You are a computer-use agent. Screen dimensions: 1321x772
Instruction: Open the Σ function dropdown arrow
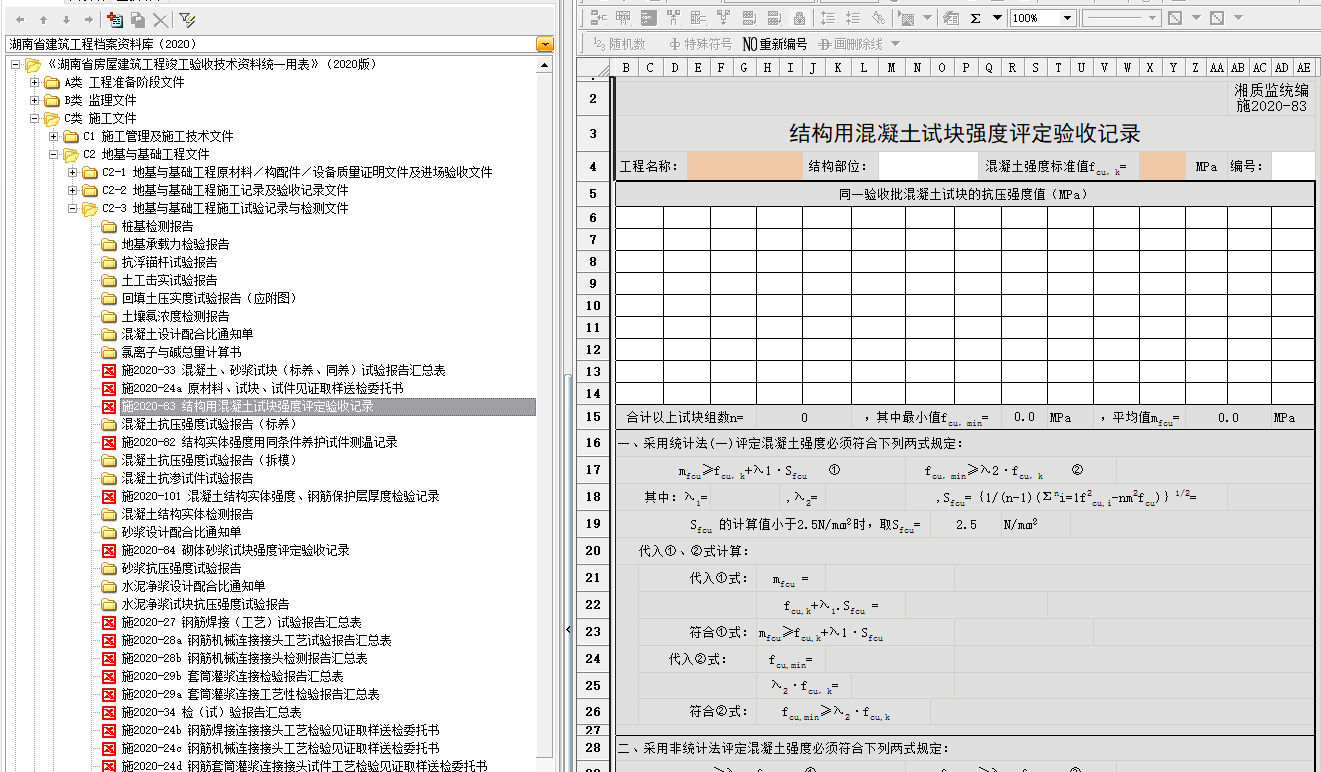[x=997, y=18]
